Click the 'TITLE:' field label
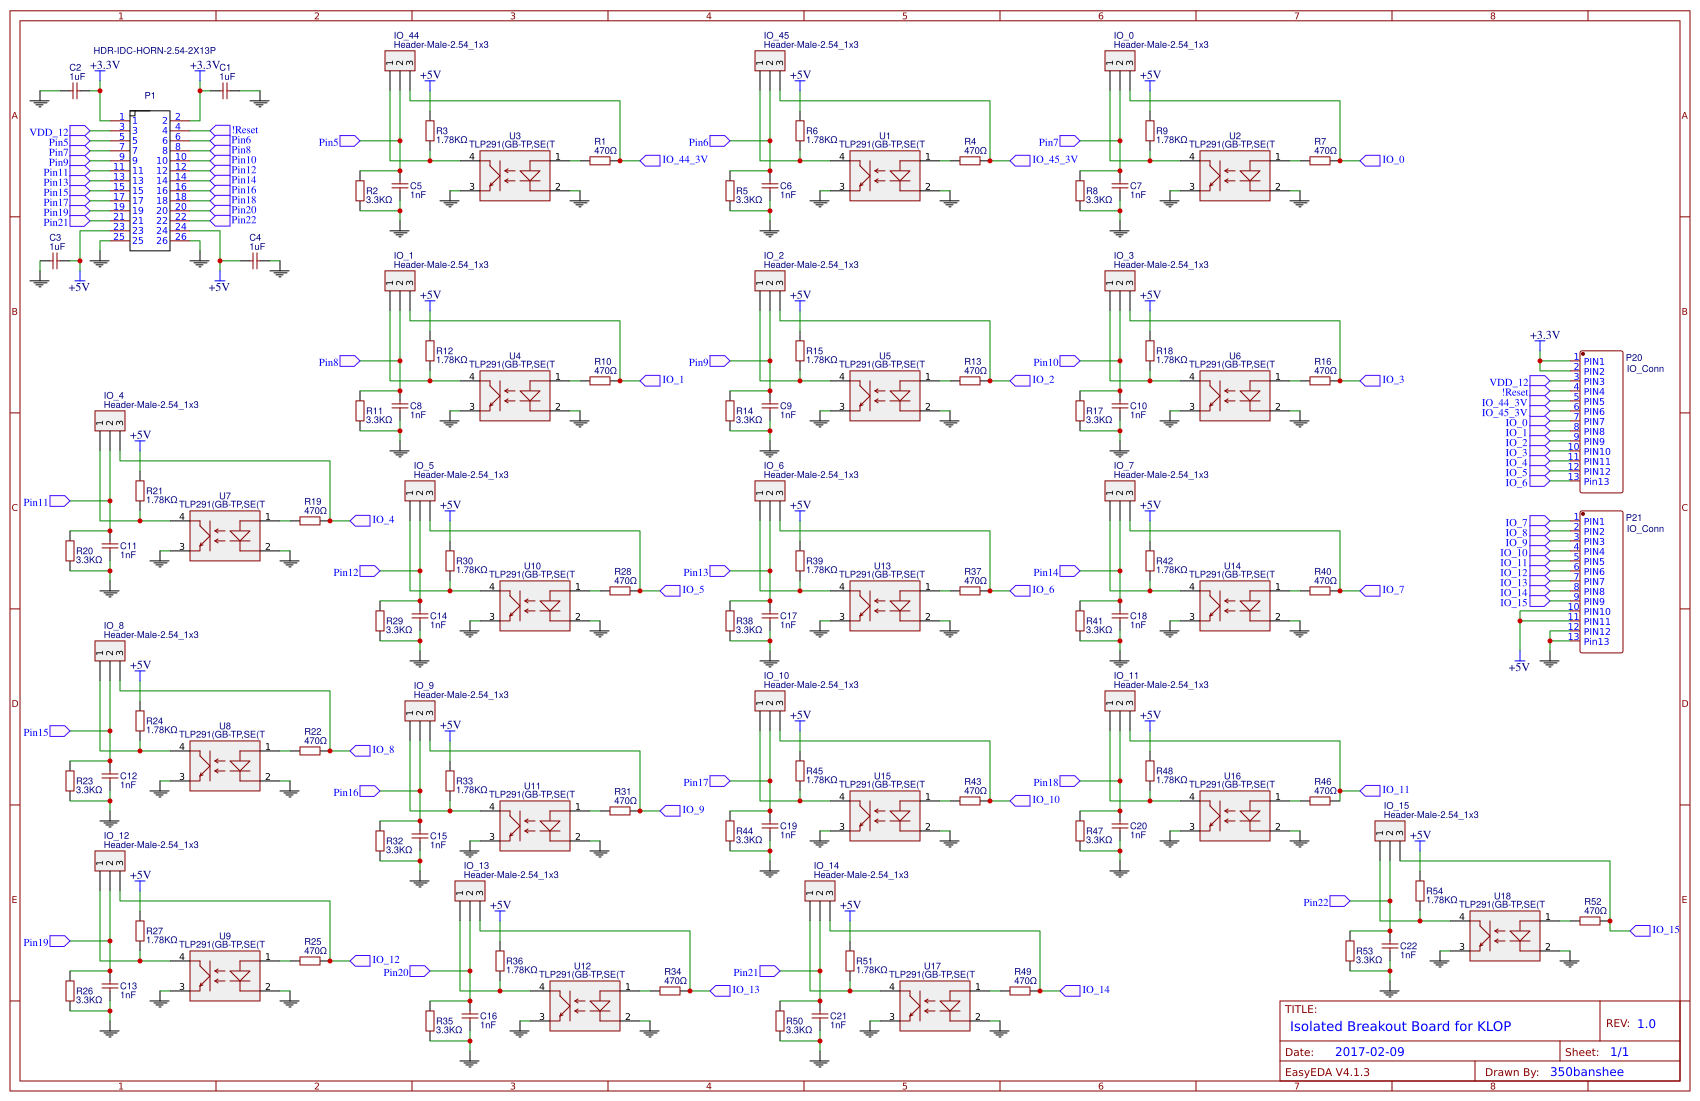 pos(1301,1010)
